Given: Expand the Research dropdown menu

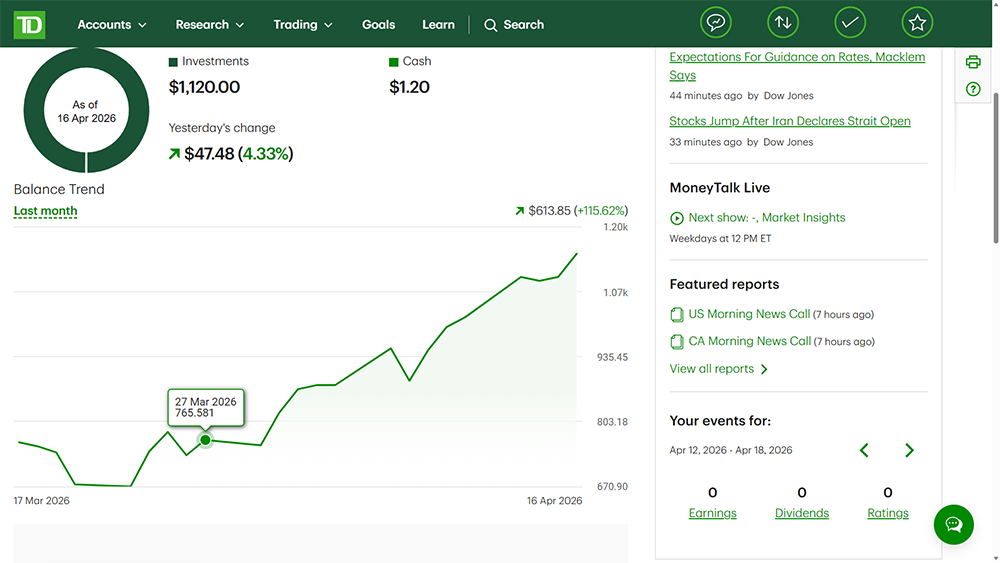Looking at the screenshot, I should pos(210,24).
